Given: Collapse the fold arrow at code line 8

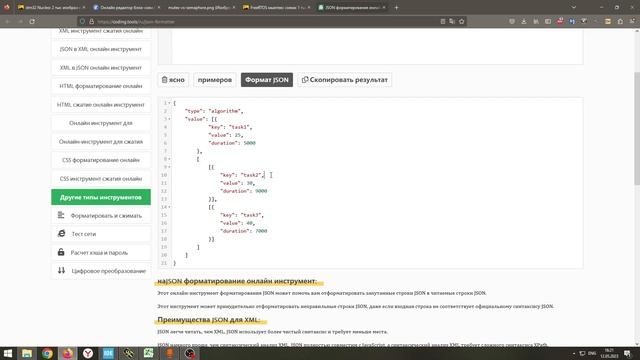Looking at the screenshot, I should click(169, 159).
